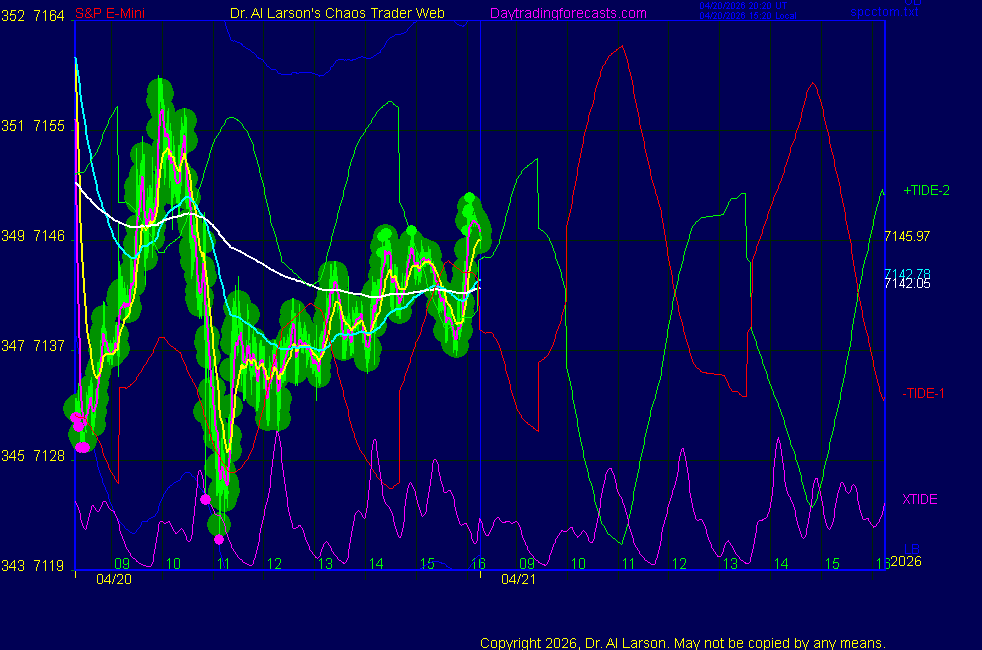The image size is (982, 650).
Task: Click the magenta dot at the opening price low
Action: click(x=82, y=446)
